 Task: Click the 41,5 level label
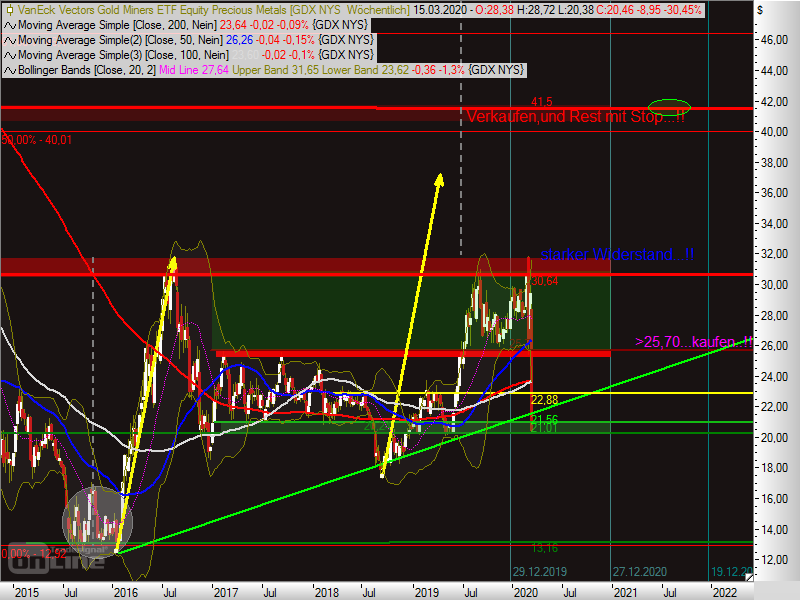coord(542,102)
